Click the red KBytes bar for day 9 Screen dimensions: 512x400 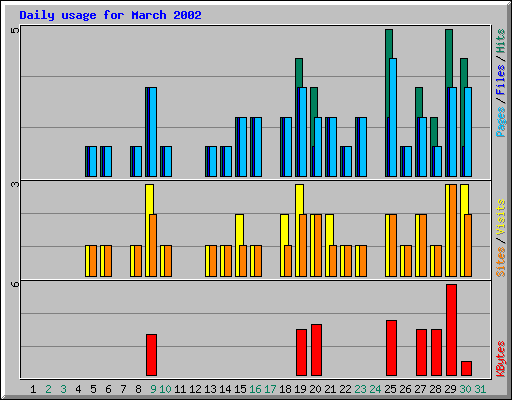tap(151, 355)
